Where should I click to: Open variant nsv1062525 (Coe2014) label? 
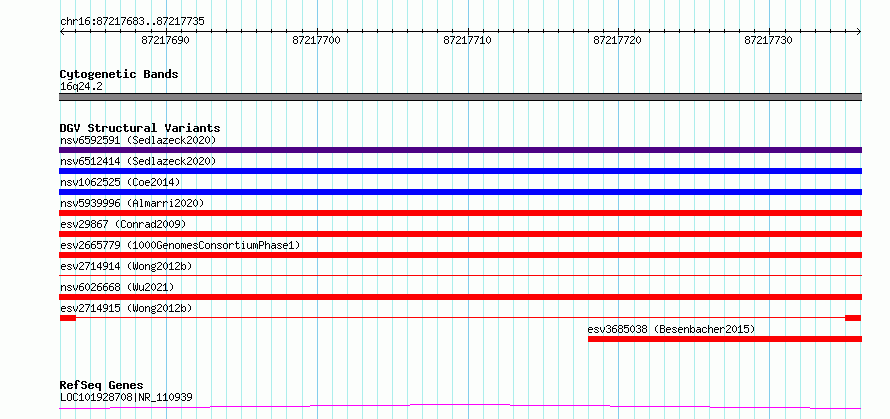pos(120,182)
